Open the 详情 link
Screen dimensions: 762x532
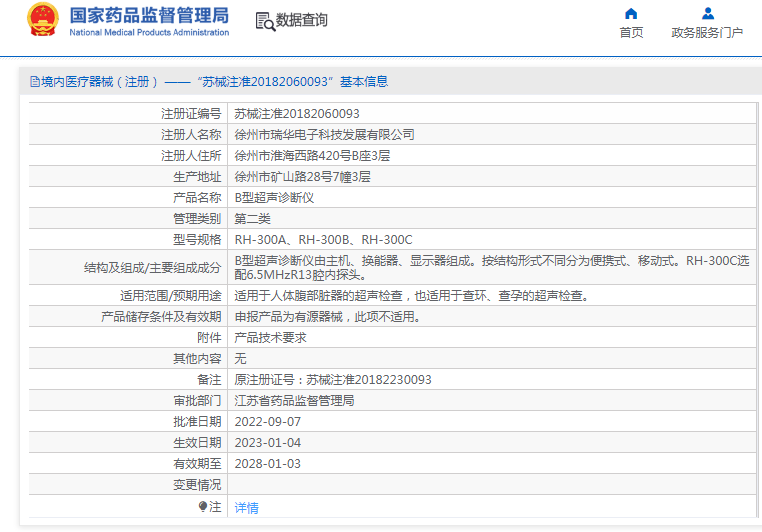(246, 508)
